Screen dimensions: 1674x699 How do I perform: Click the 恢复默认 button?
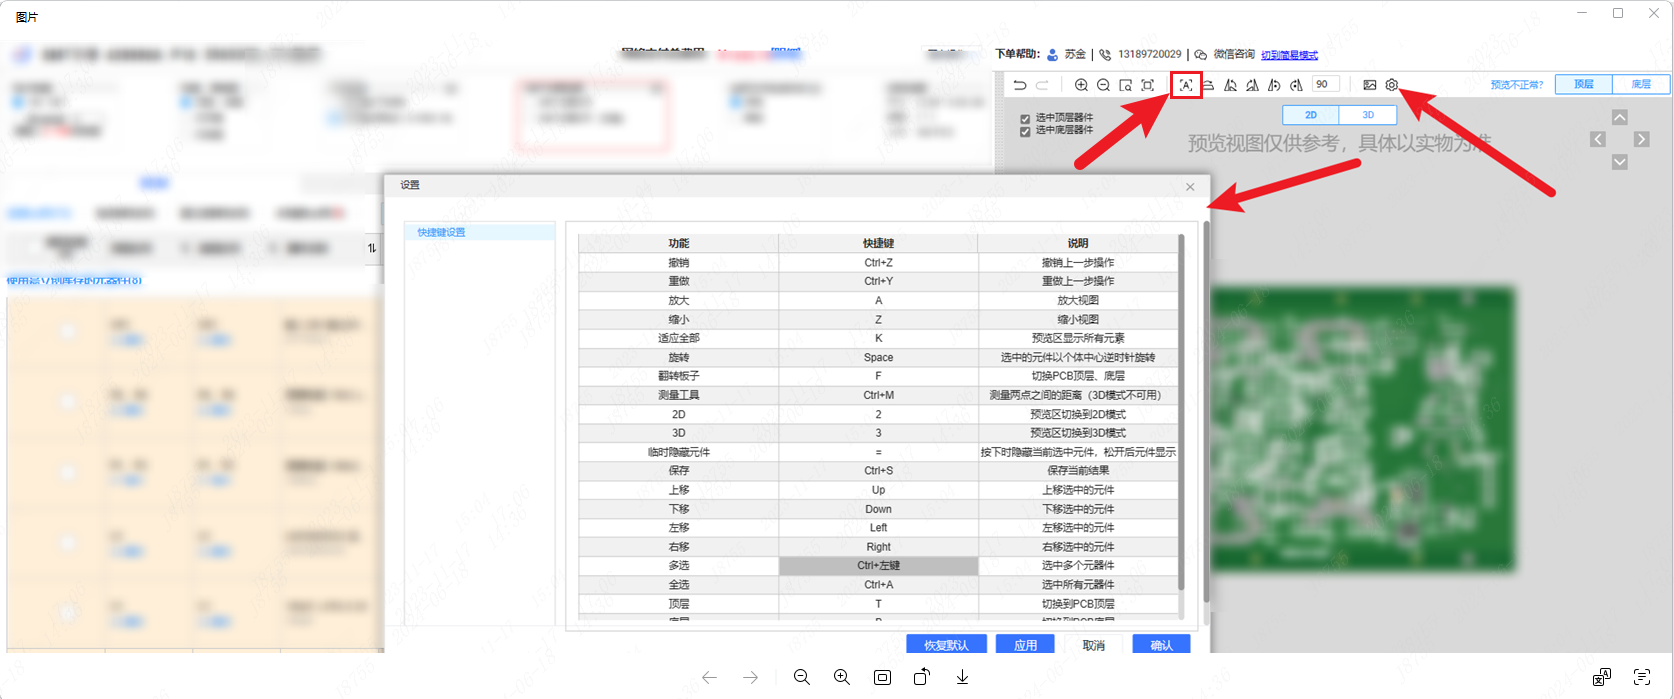coord(946,645)
